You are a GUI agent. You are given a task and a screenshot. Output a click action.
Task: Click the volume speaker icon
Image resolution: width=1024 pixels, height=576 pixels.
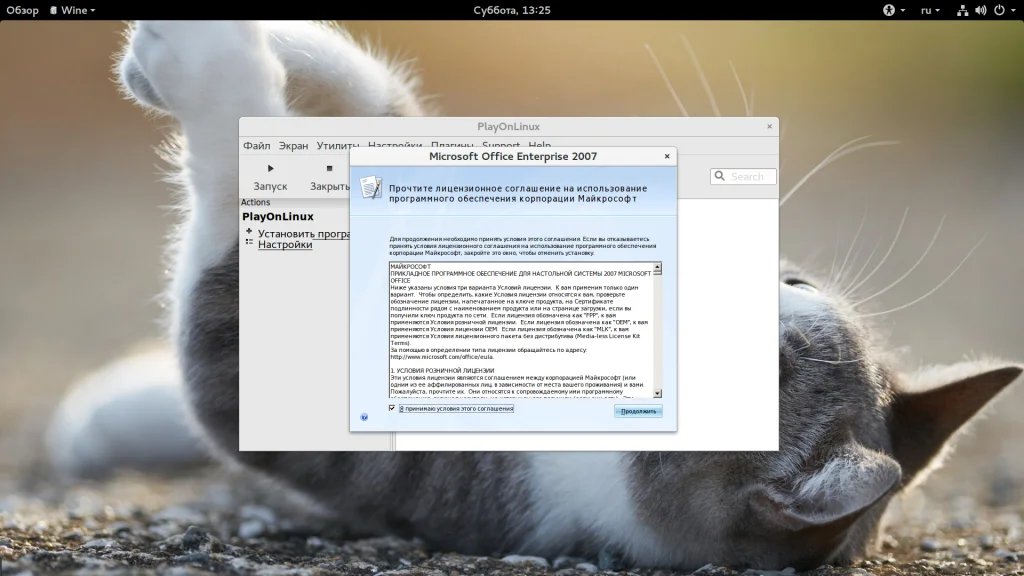980,10
